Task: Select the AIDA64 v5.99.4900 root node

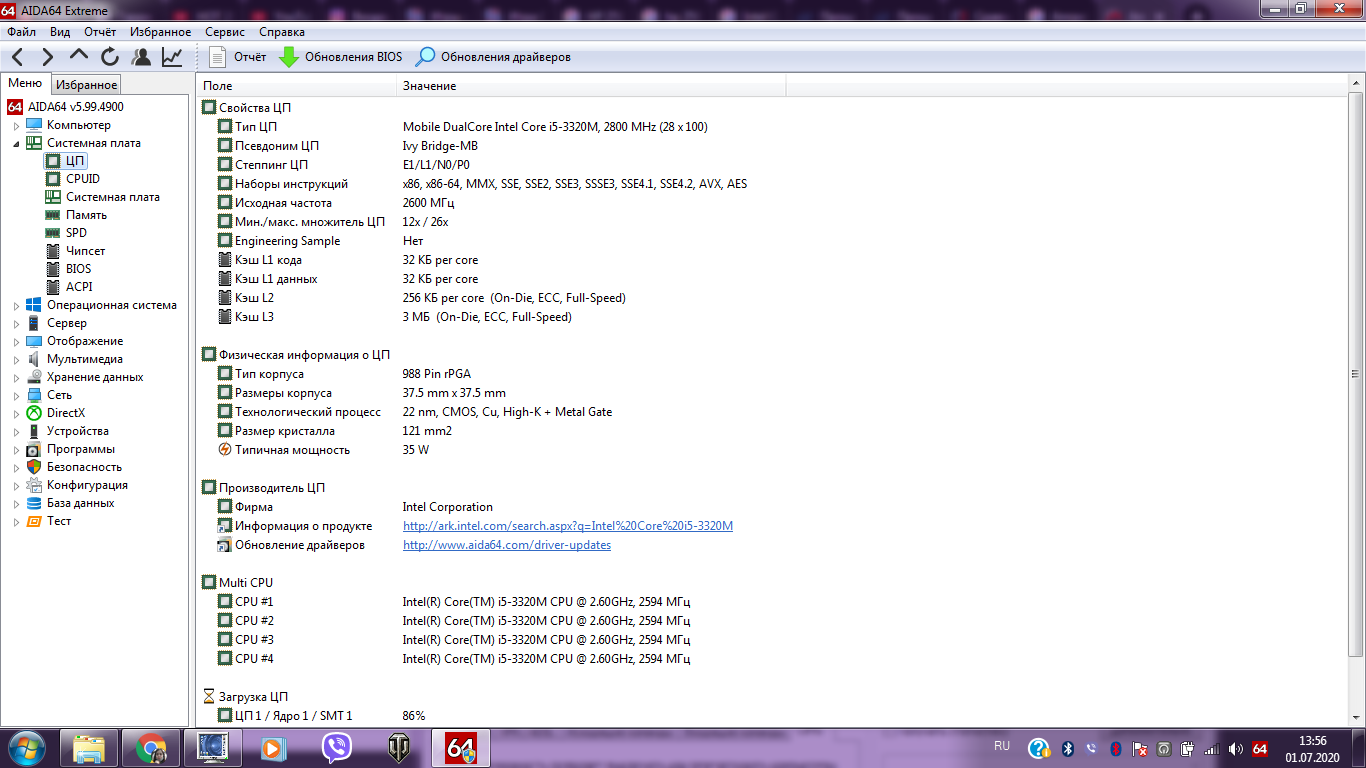Action: [x=76, y=107]
